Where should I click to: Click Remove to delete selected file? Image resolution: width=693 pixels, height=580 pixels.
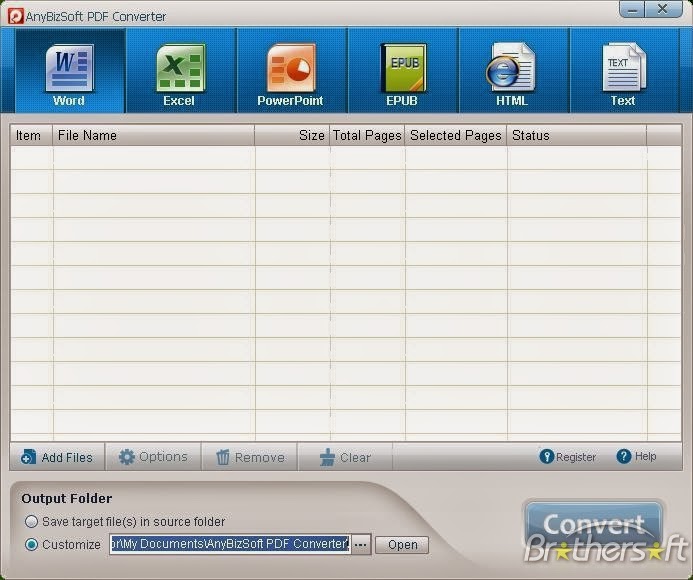pyautogui.click(x=250, y=457)
